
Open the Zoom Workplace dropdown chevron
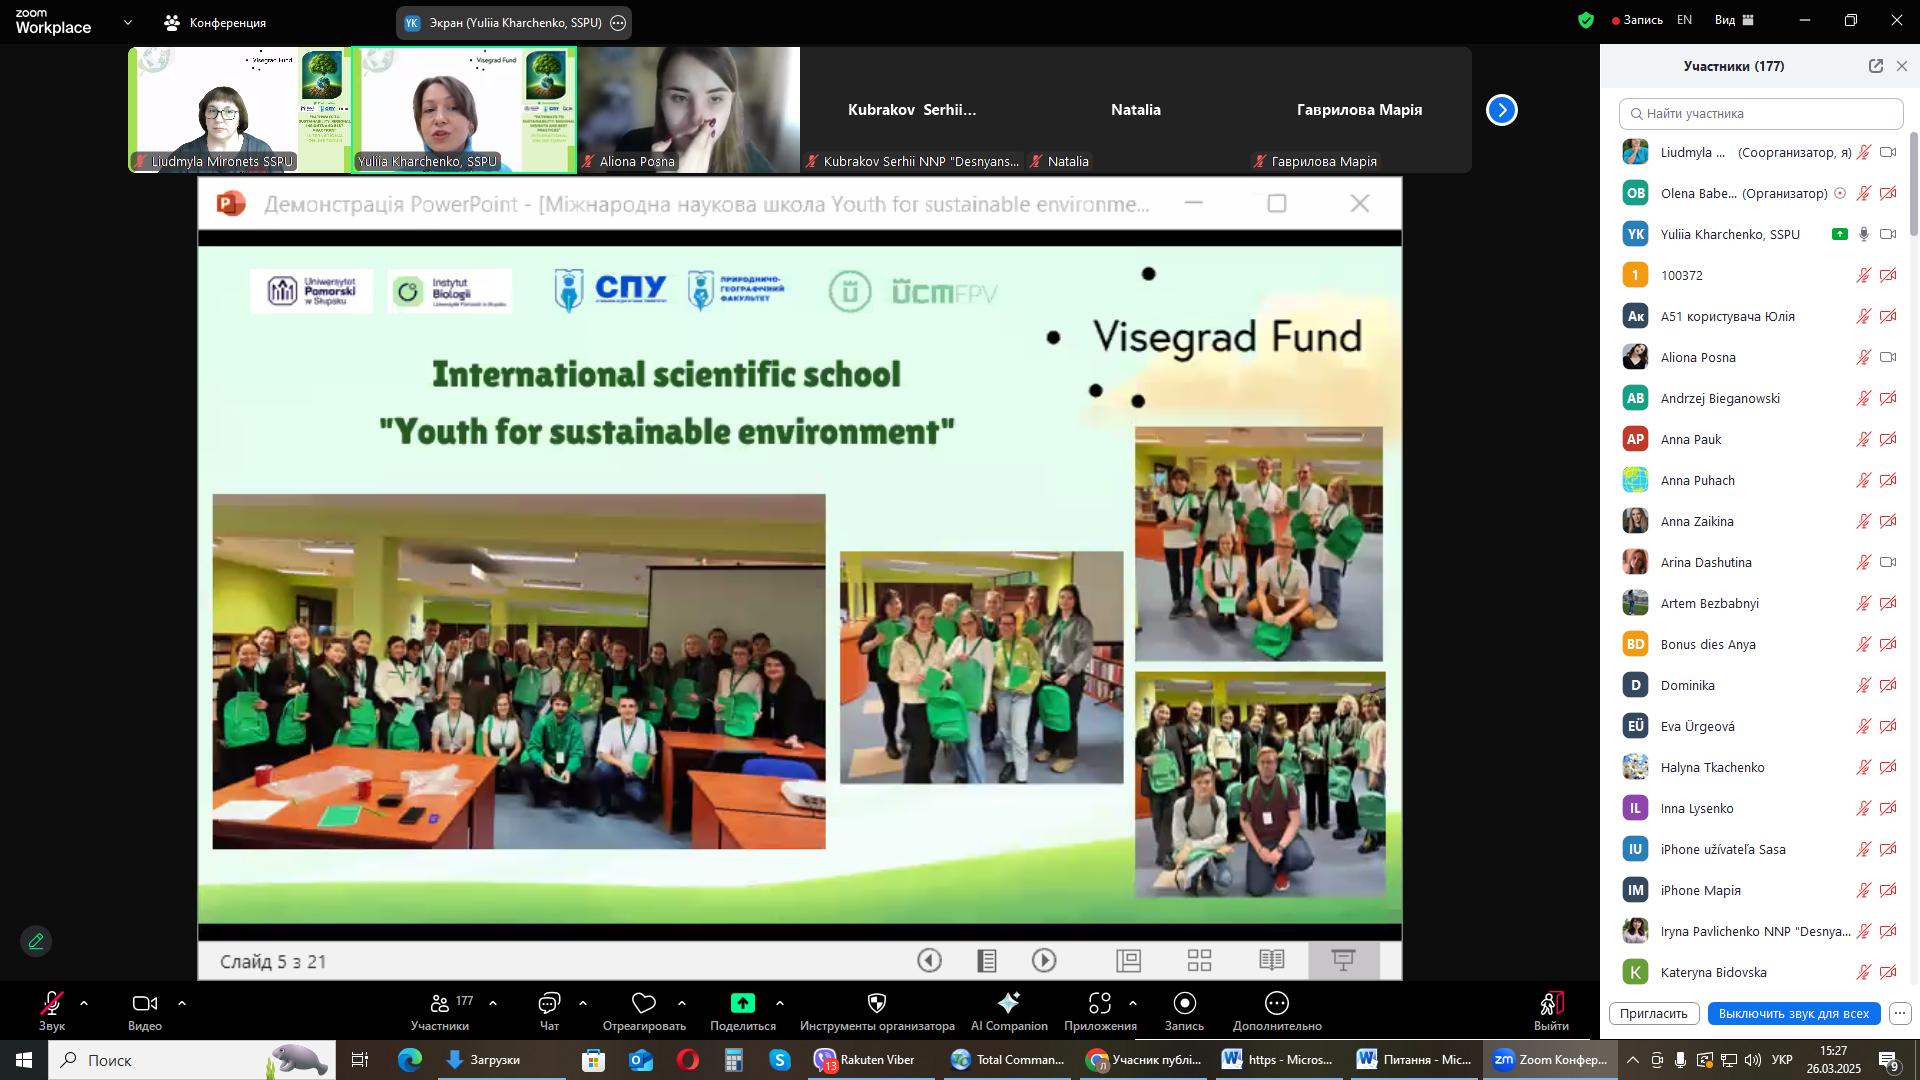pyautogui.click(x=127, y=22)
